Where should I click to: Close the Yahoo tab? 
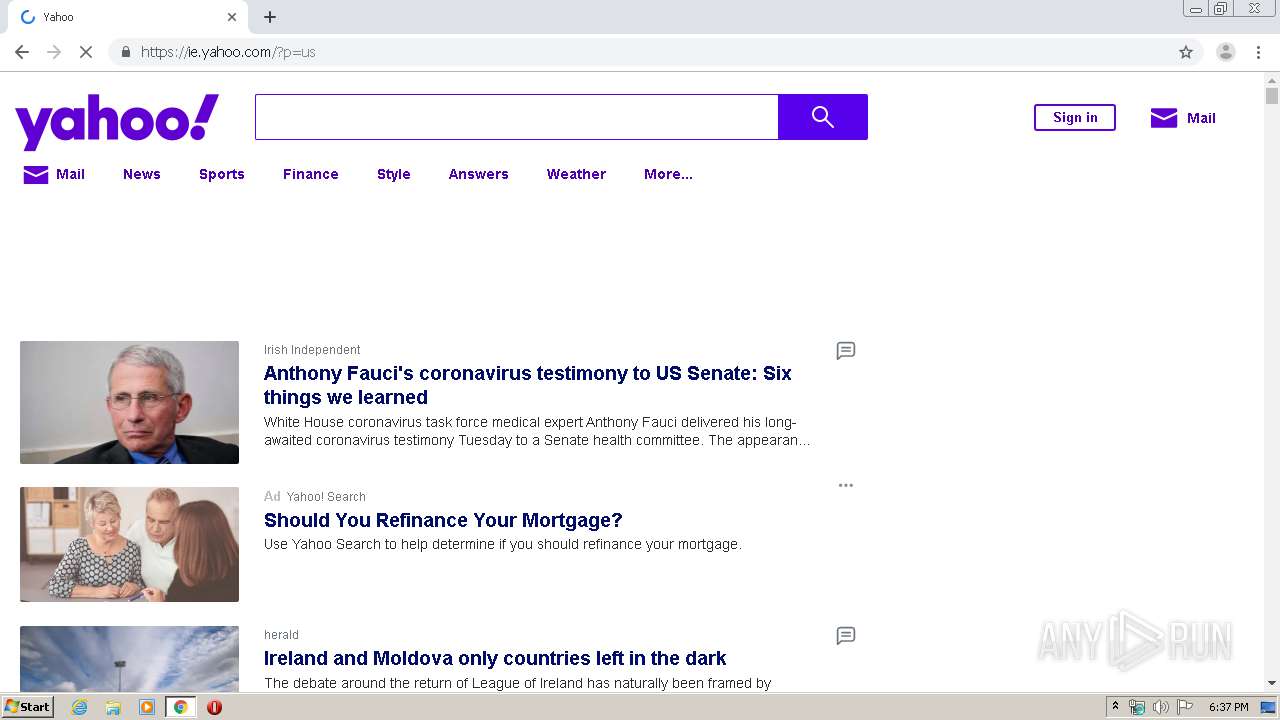coord(232,17)
